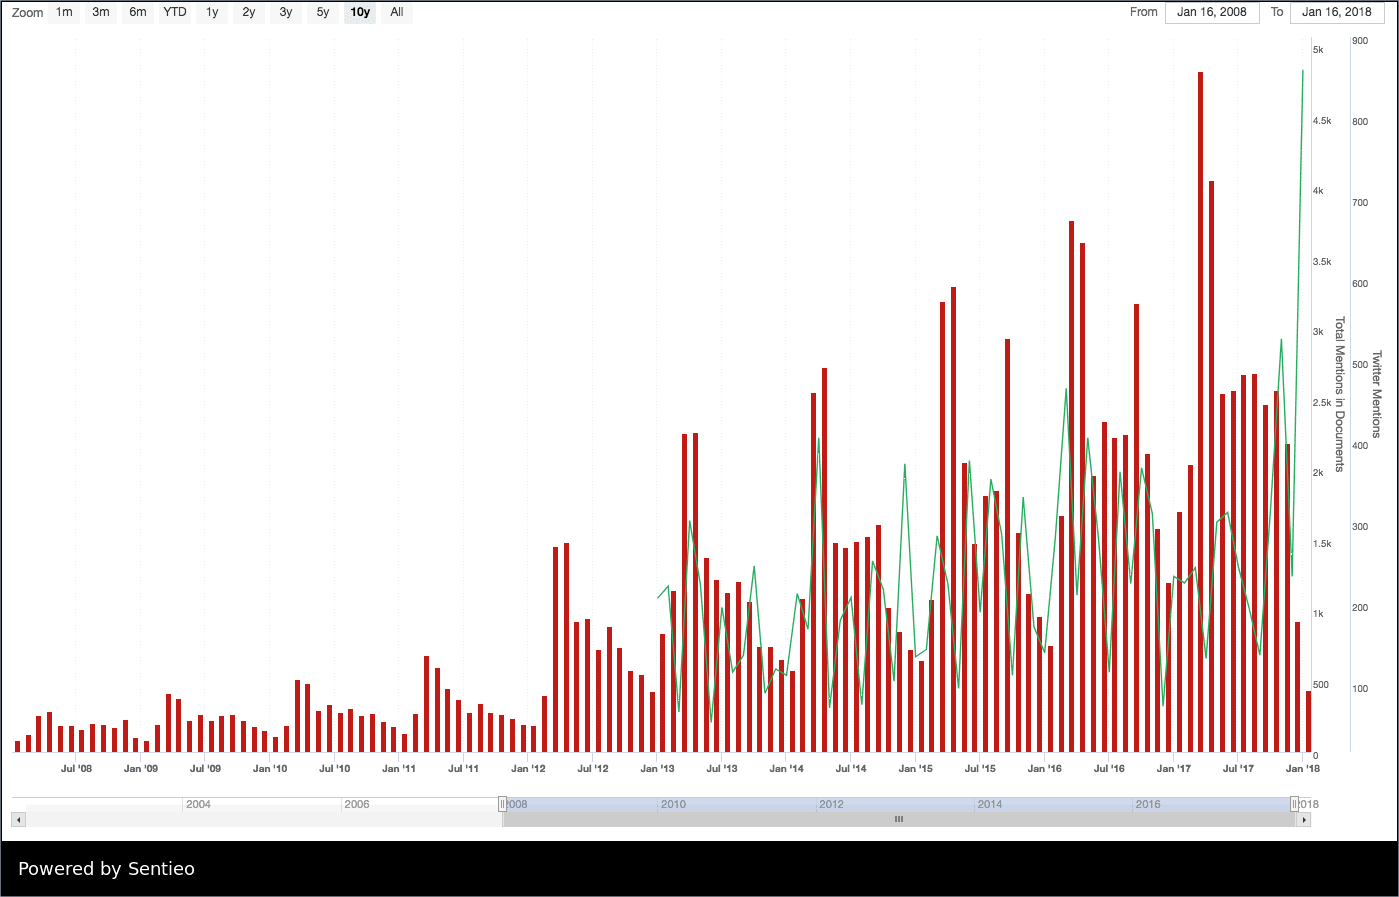This screenshot has height=897, width=1399.
Task: Click the left scroll arrow of navigator
Action: [18, 820]
